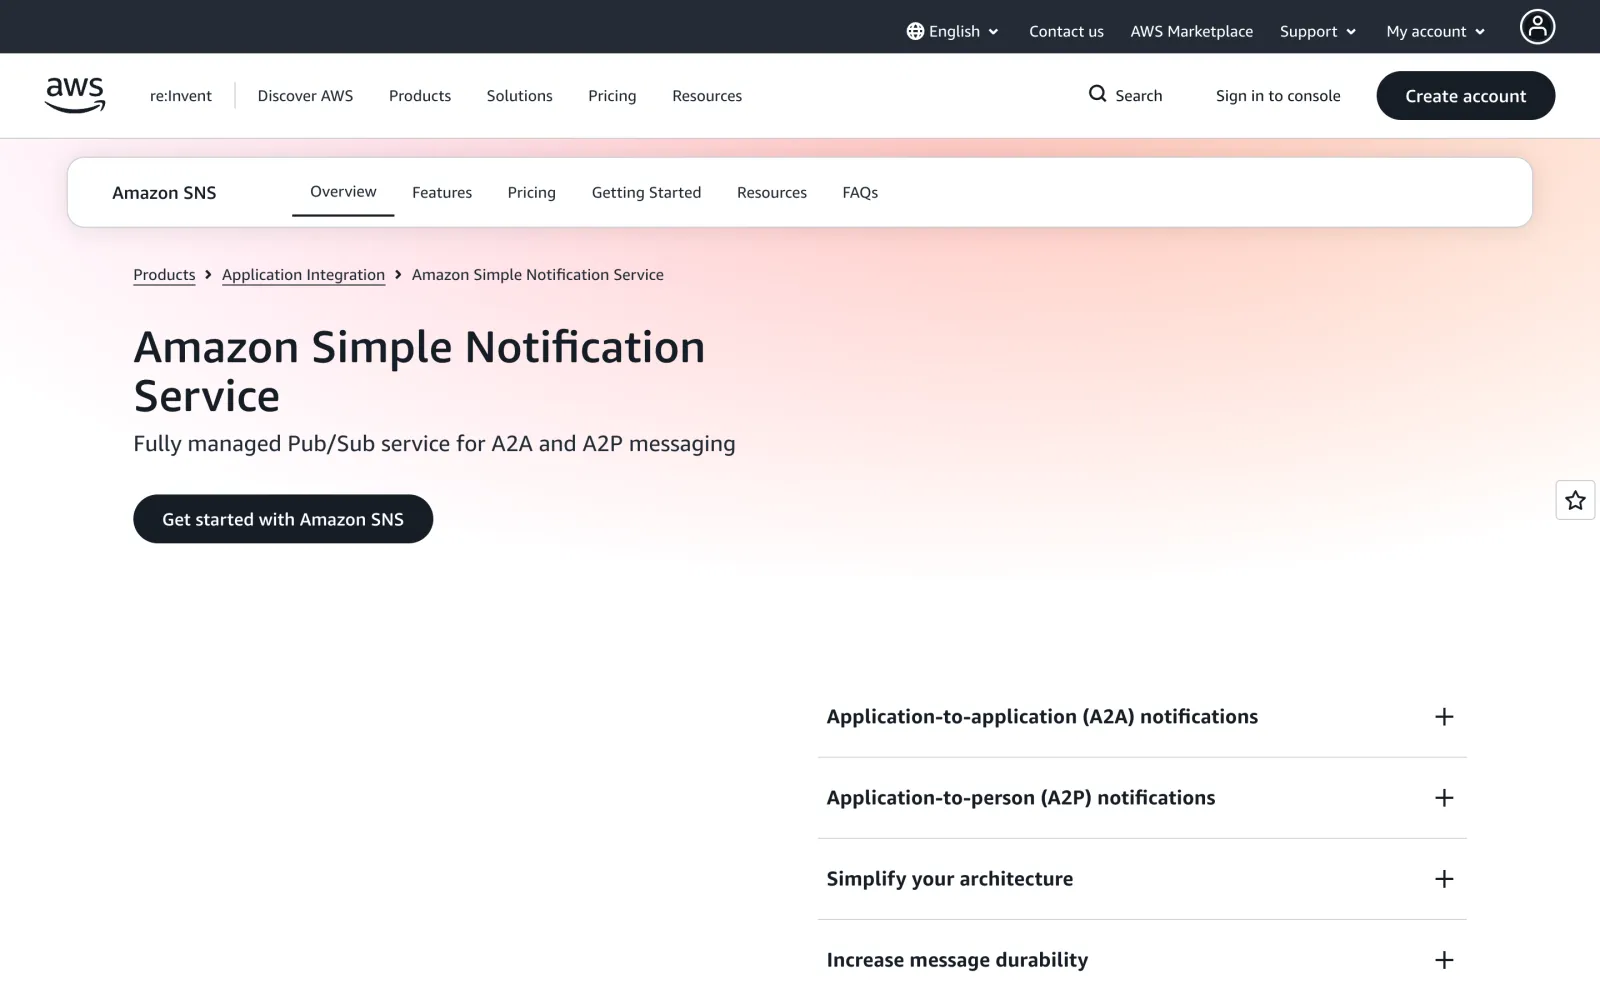Open Resources in main navigation
The image size is (1600, 1000).
pyautogui.click(x=707, y=96)
